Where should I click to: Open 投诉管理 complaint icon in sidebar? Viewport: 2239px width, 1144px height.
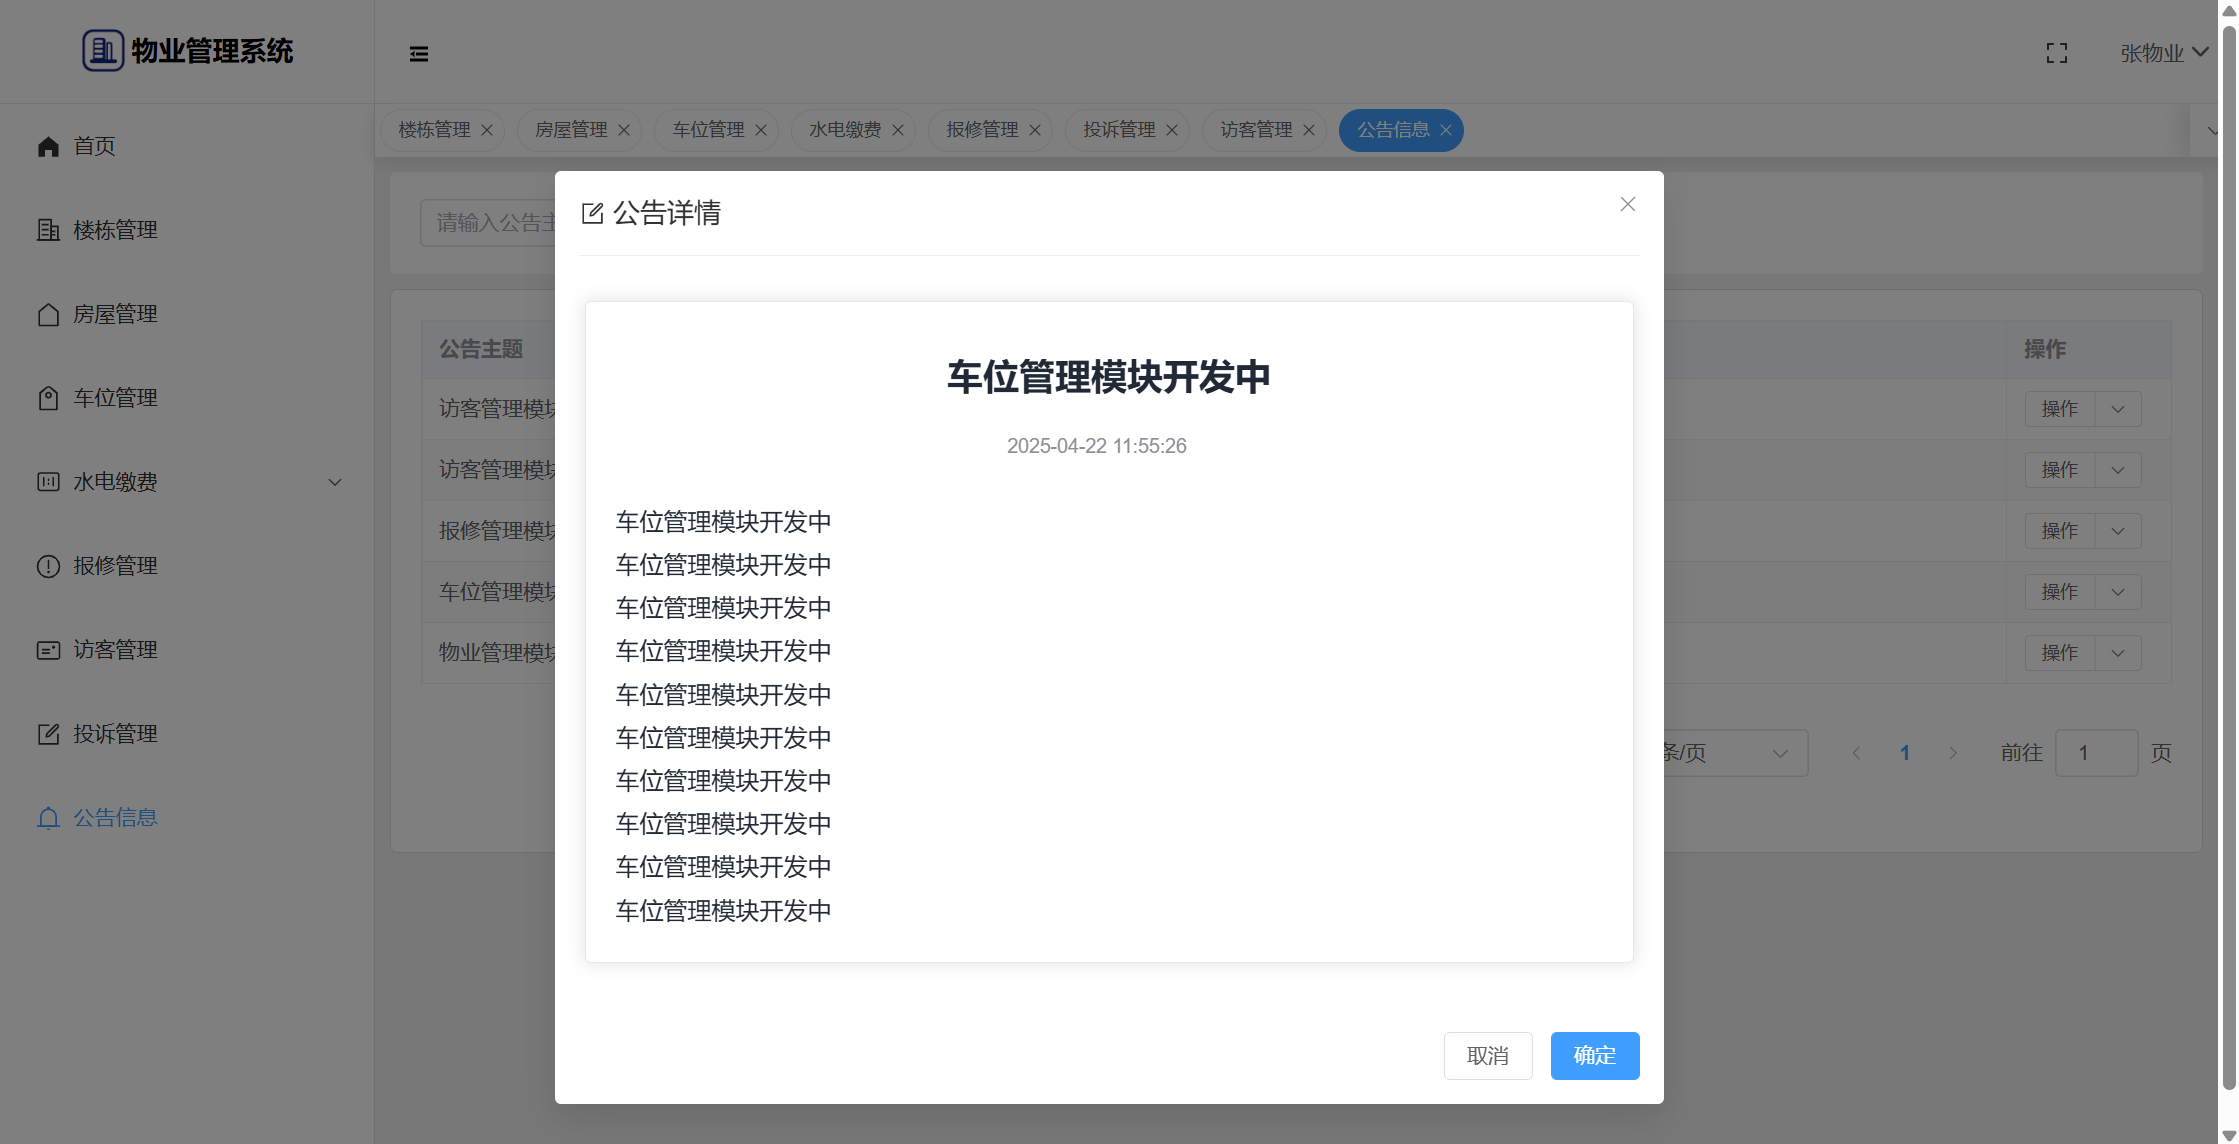pos(48,734)
